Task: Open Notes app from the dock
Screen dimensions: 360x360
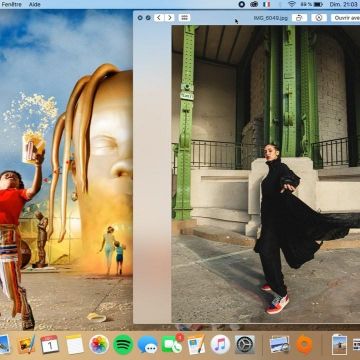Action: [x=75, y=344]
